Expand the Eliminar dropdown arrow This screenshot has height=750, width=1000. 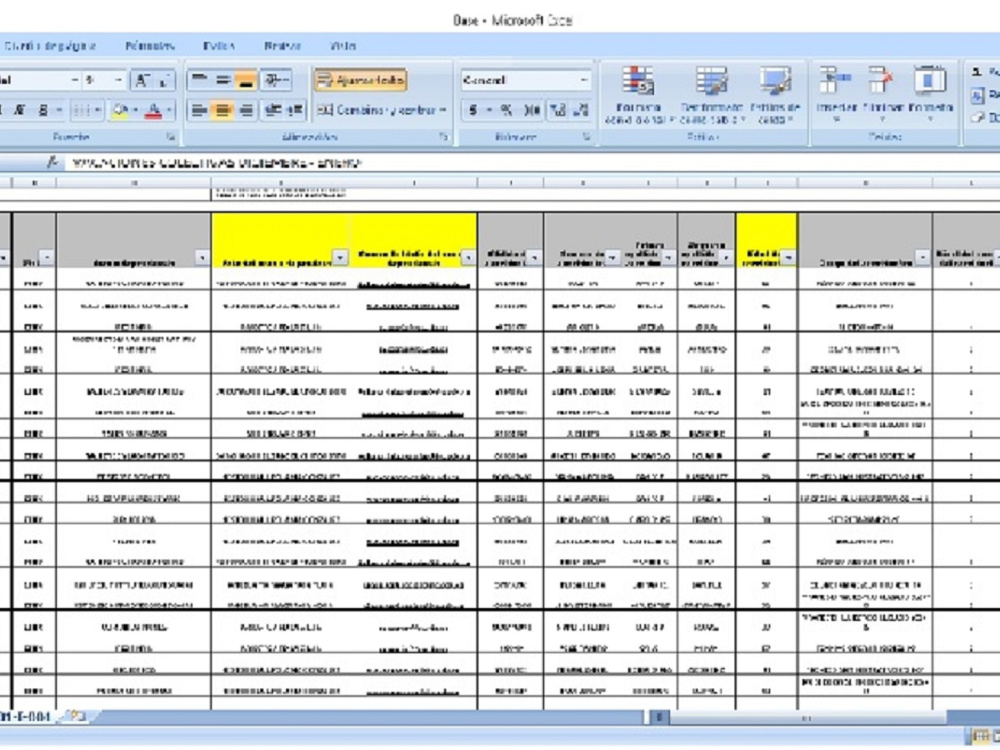pyautogui.click(x=882, y=119)
